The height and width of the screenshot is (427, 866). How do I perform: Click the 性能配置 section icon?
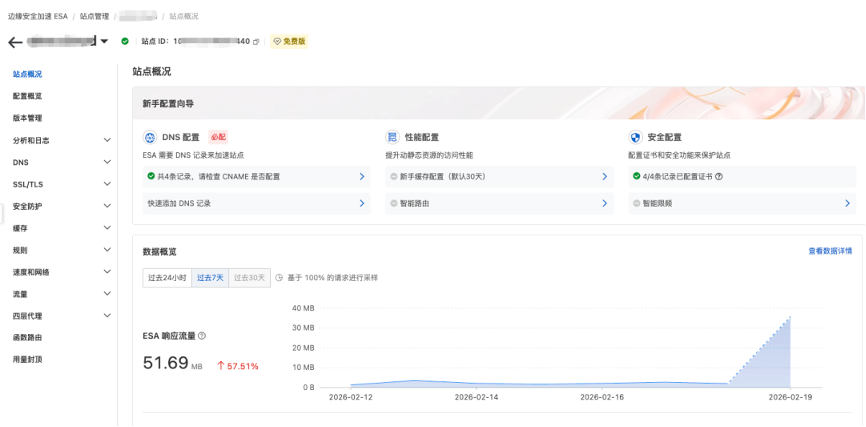392,137
